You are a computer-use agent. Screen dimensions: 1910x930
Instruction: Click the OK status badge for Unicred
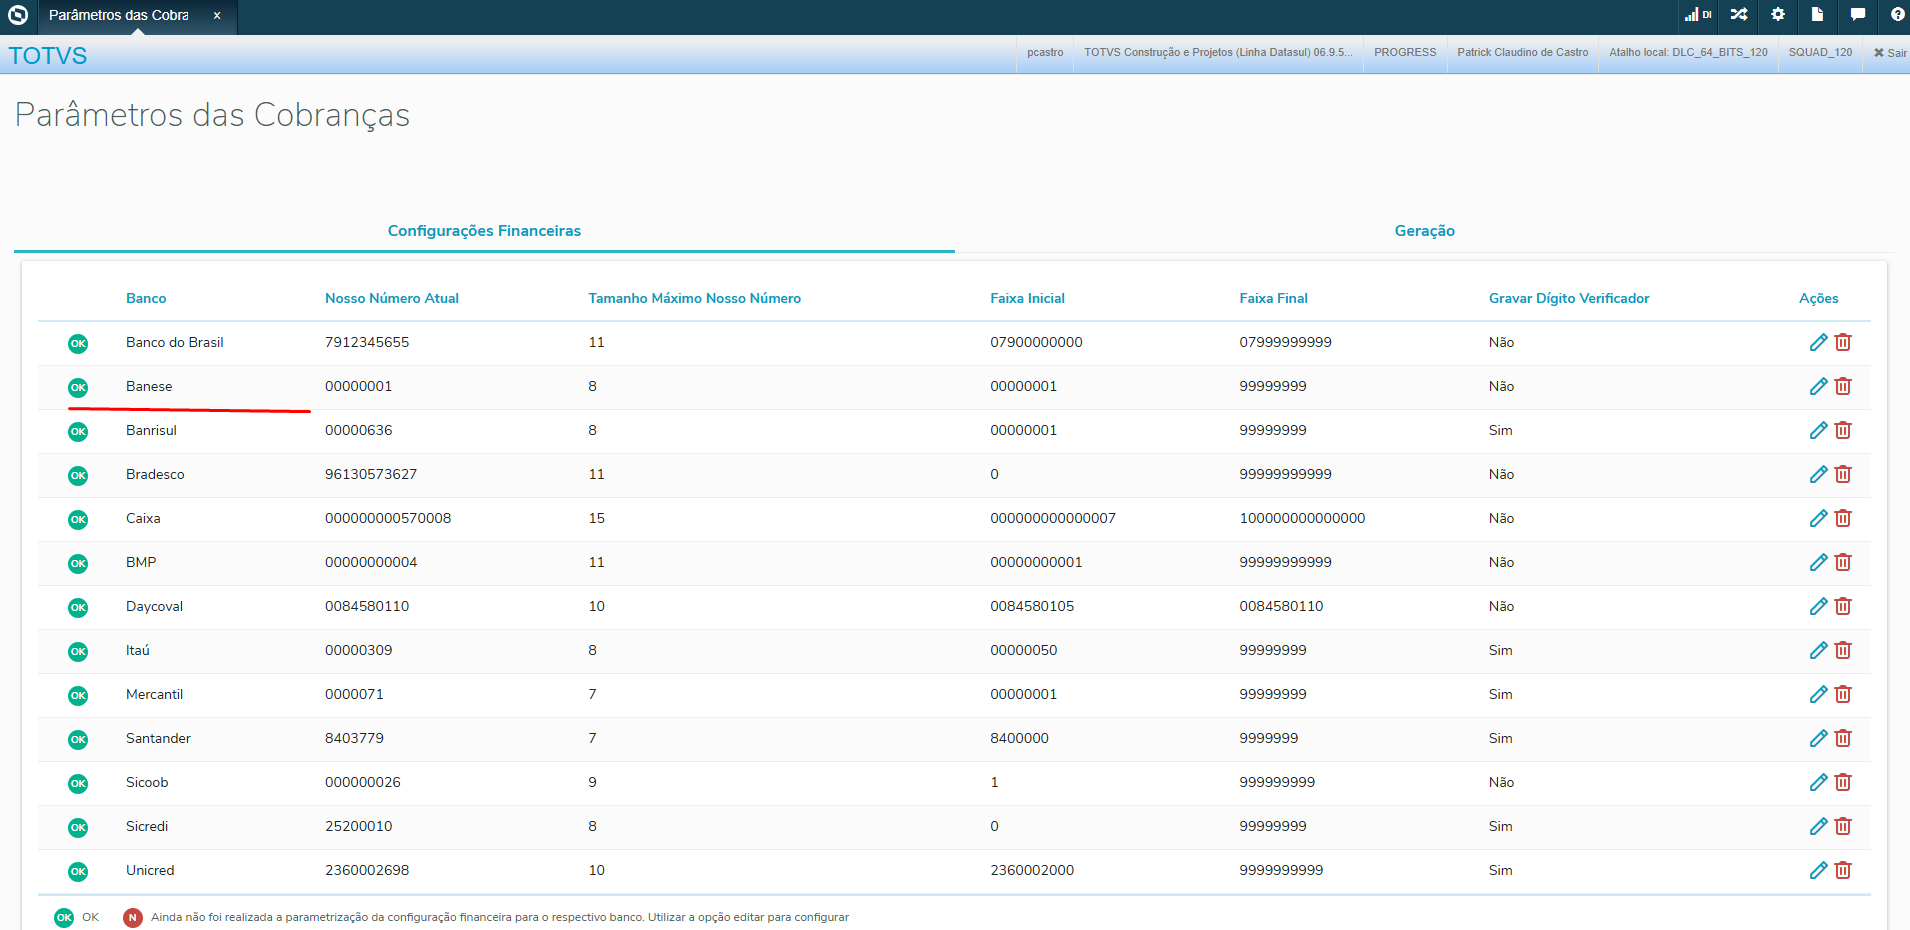point(78,871)
